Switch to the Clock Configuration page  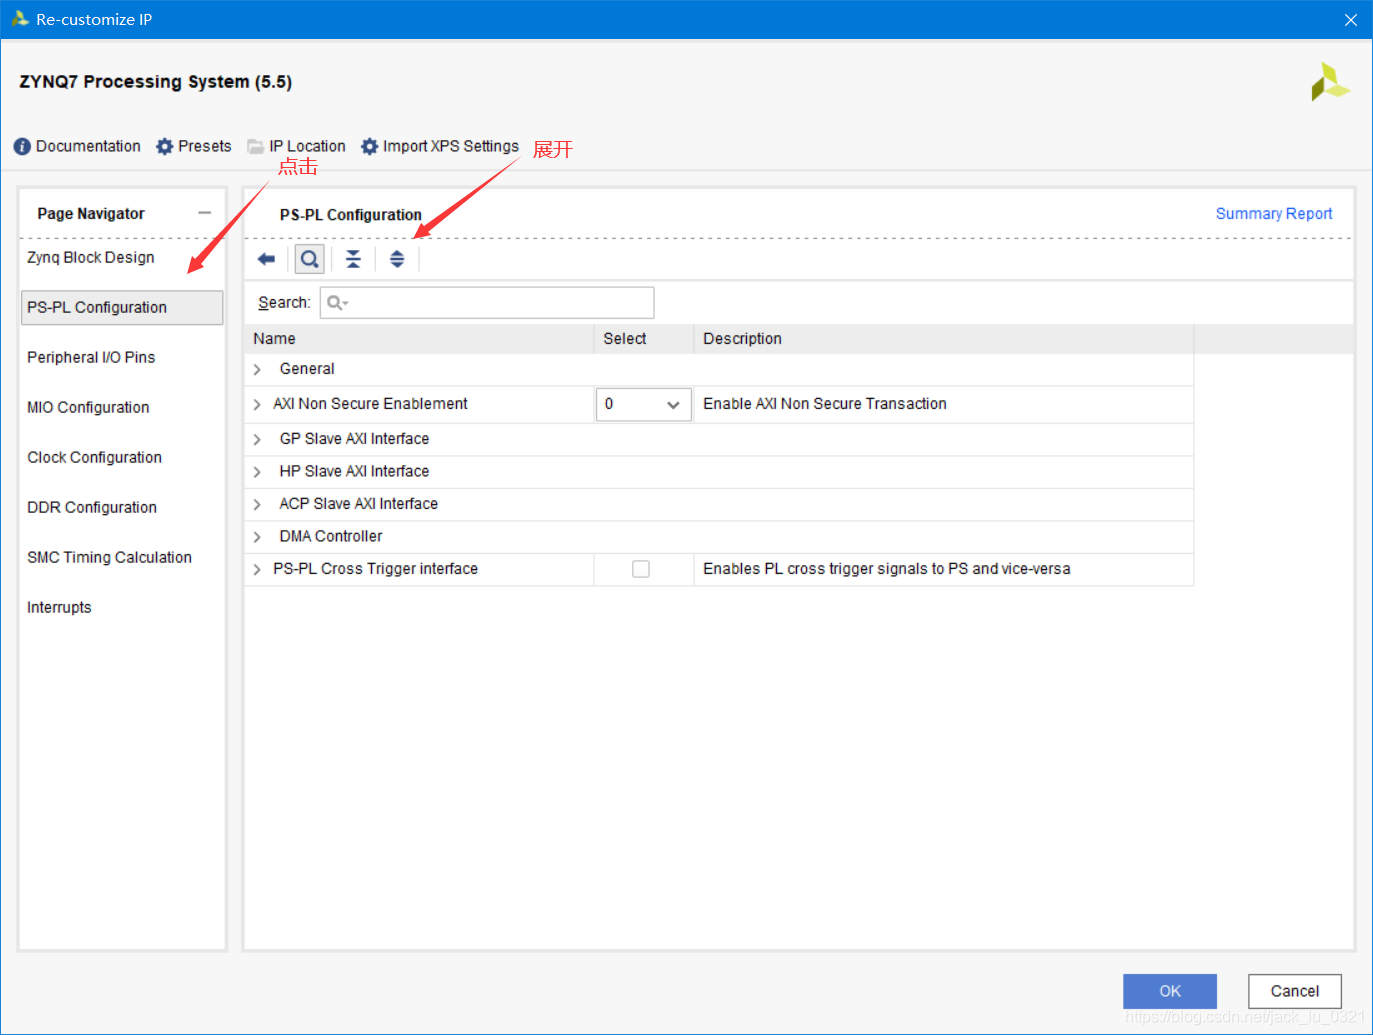click(94, 457)
